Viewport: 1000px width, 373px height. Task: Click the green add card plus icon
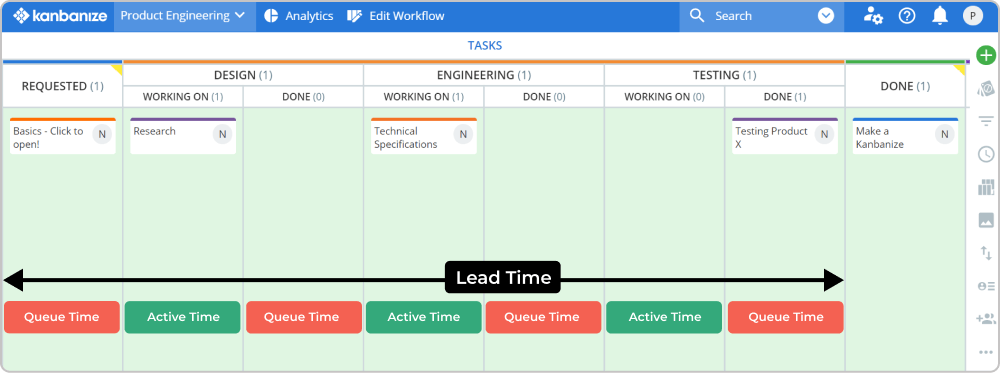pos(986,55)
